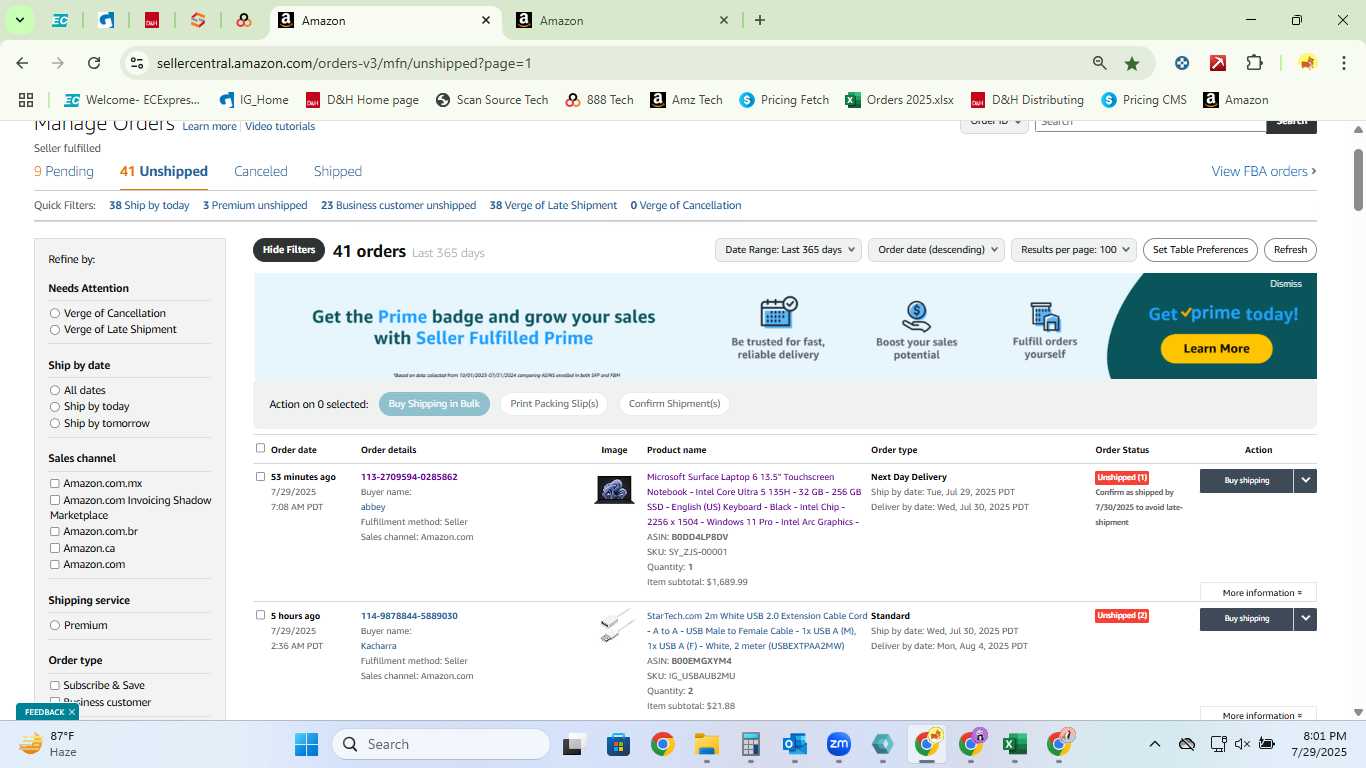Click the Hide Filters button
This screenshot has height=768, width=1366.
tap(289, 250)
